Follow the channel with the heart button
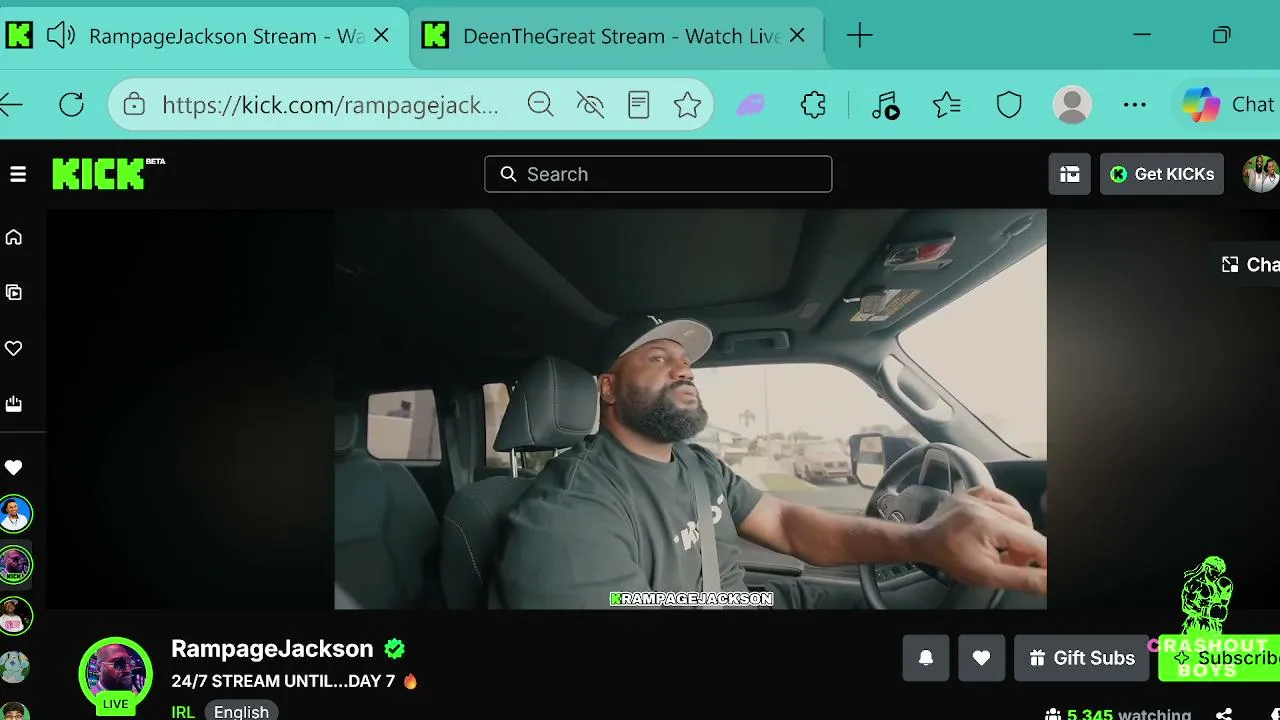Screen dimensions: 1280x720 click(981, 658)
